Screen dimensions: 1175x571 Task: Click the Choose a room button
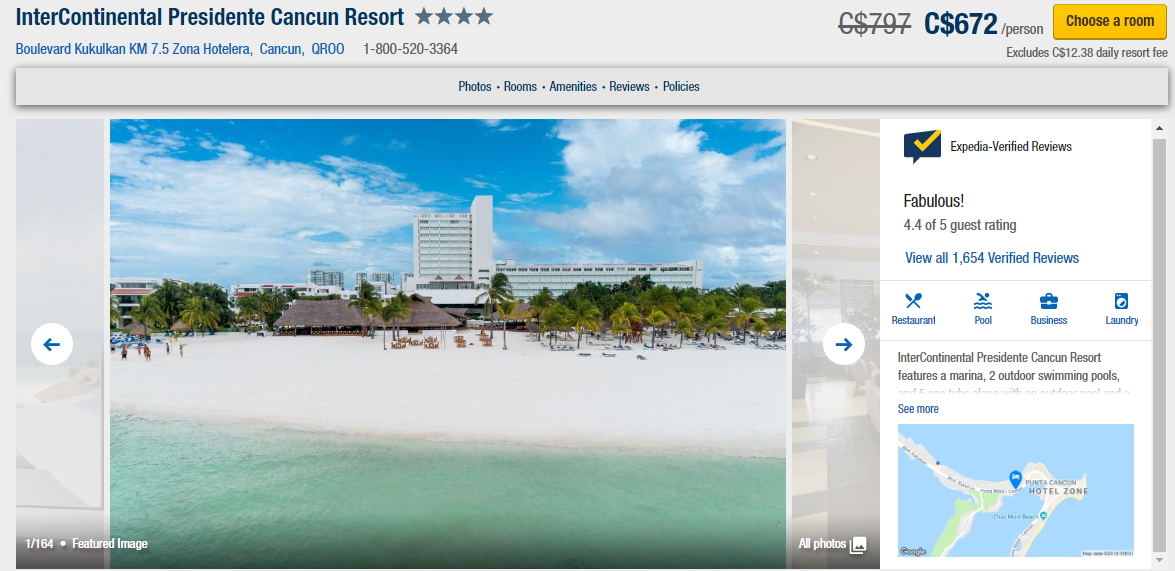(1110, 21)
